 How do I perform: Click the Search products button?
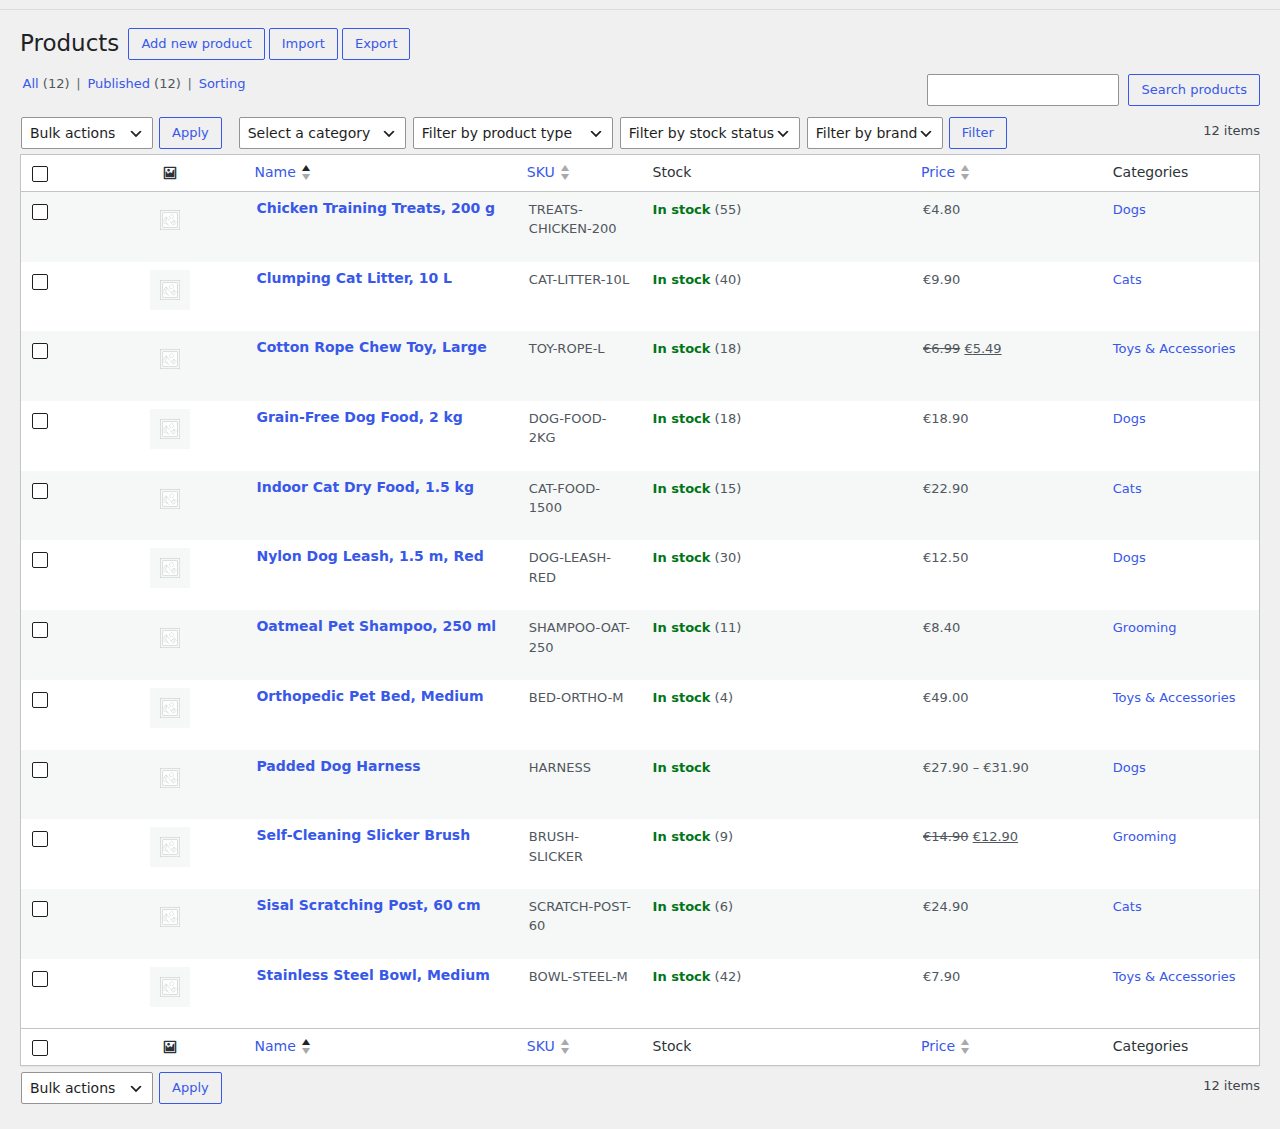(x=1194, y=90)
